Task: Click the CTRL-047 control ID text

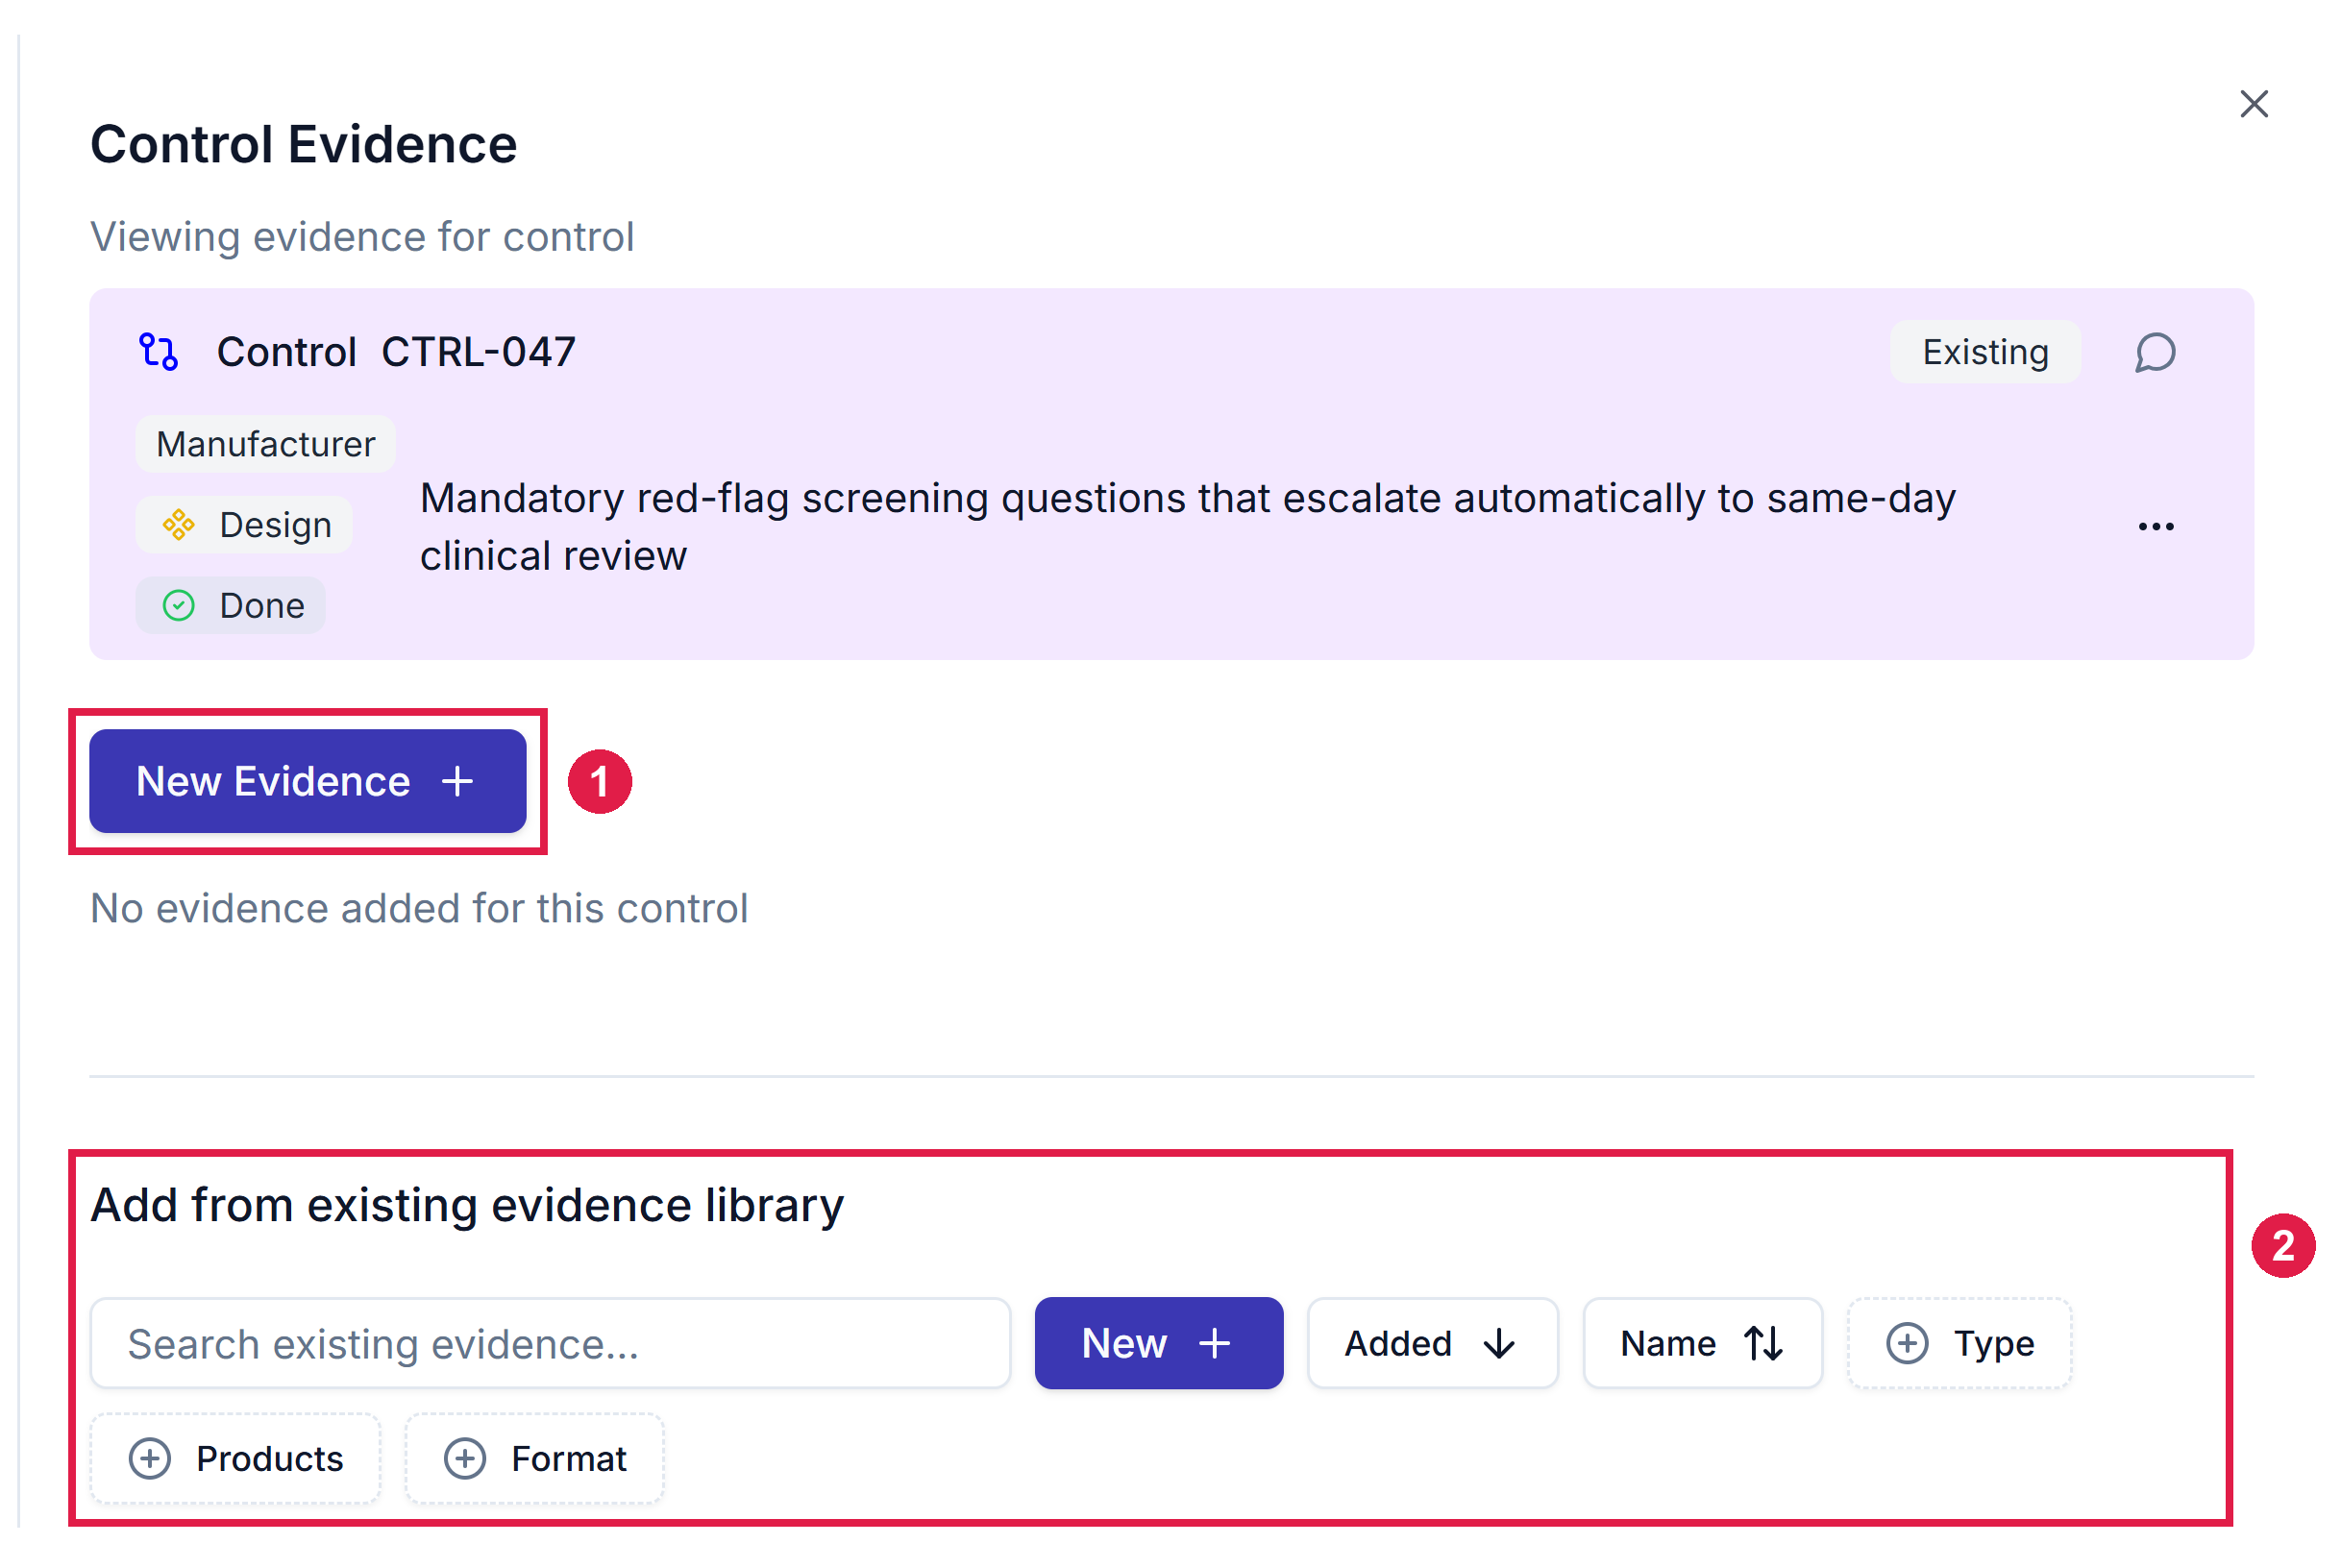Action: pyautogui.click(x=478, y=352)
